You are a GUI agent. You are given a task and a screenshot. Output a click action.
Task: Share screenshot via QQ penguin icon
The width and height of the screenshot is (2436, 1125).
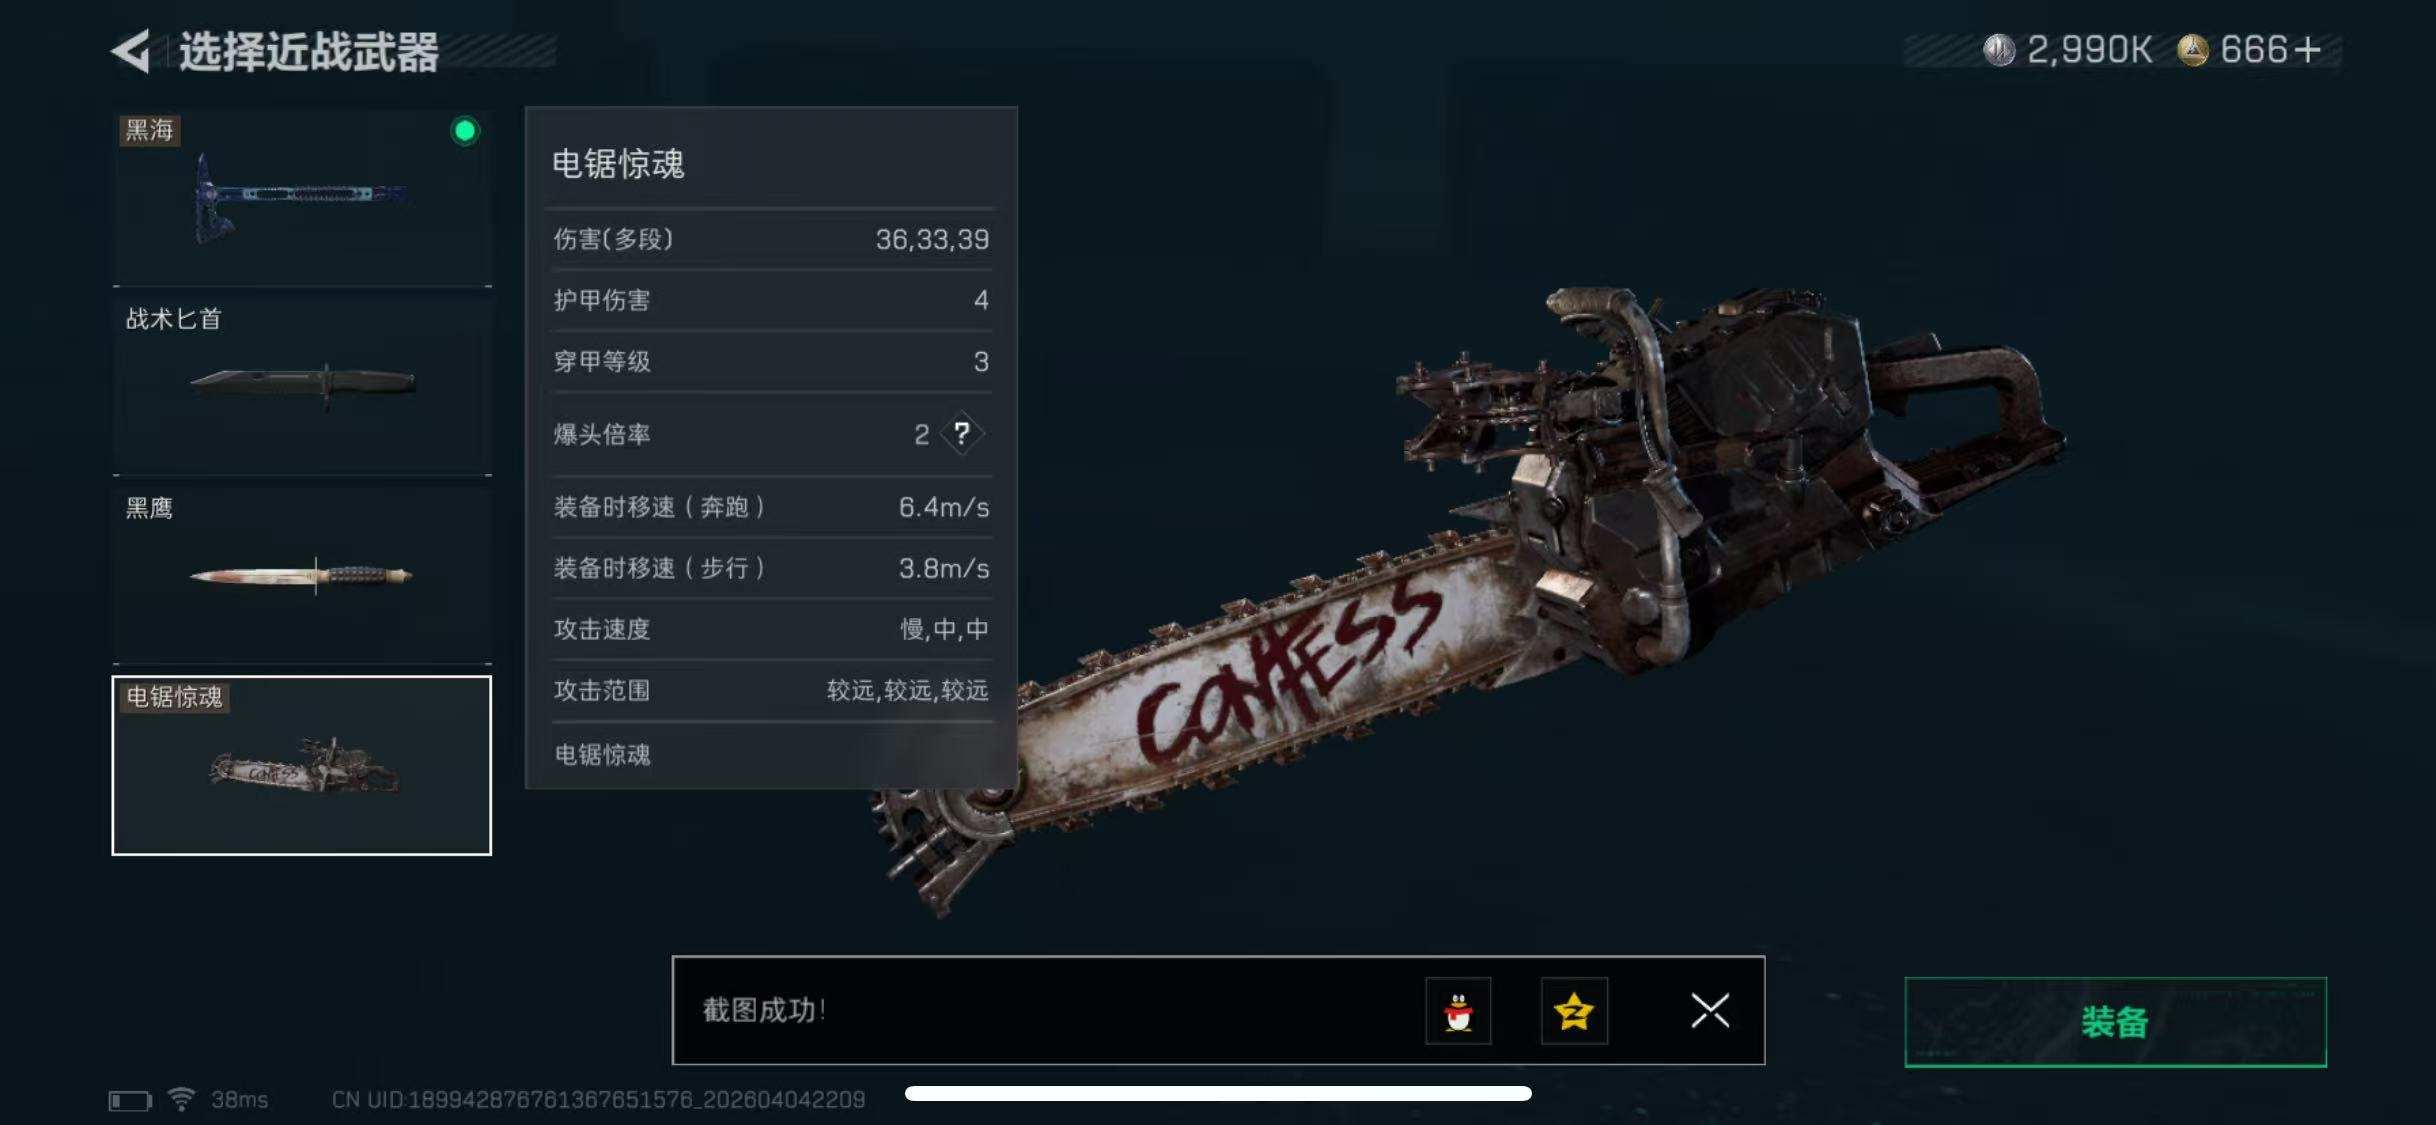pos(1458,1011)
